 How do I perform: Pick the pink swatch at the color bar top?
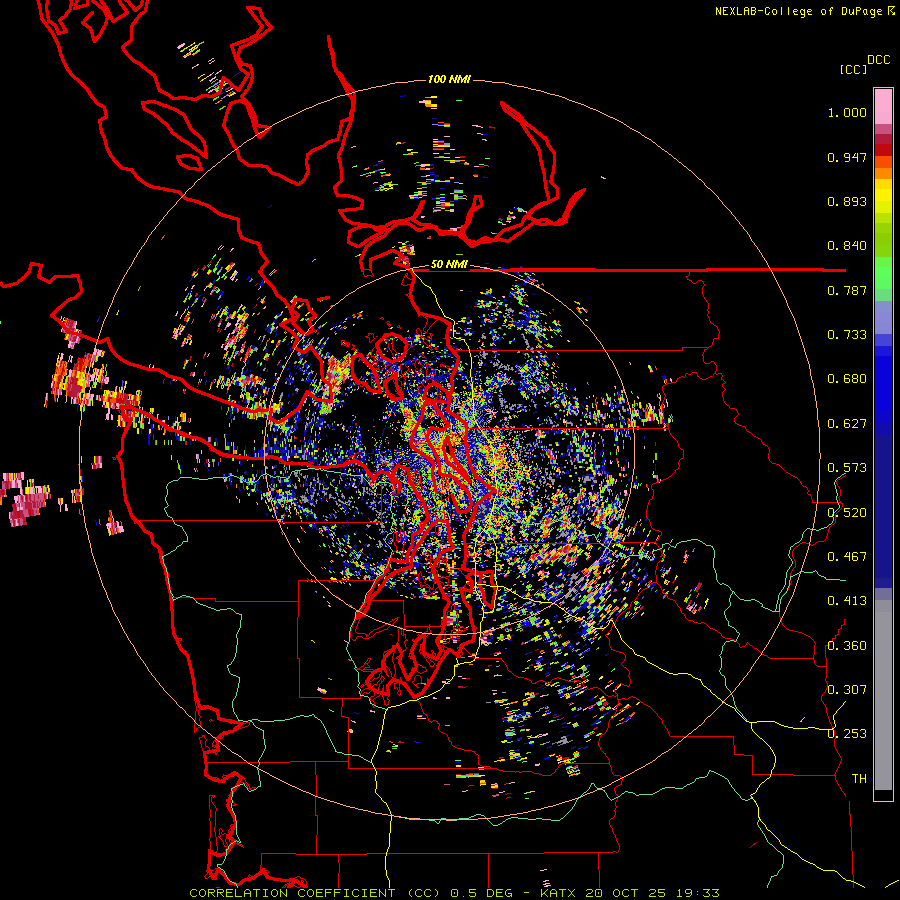(x=883, y=106)
